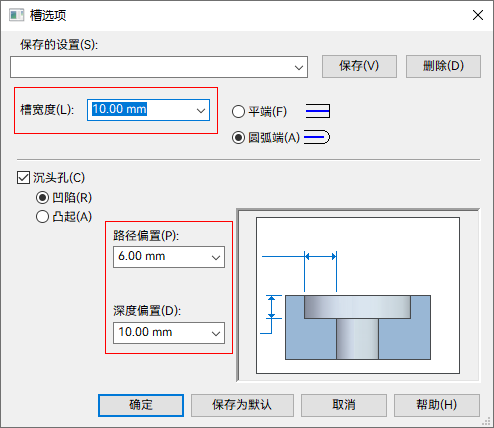Click the arc end slot shape icon
Screen dimensions: 494x428
317,137
